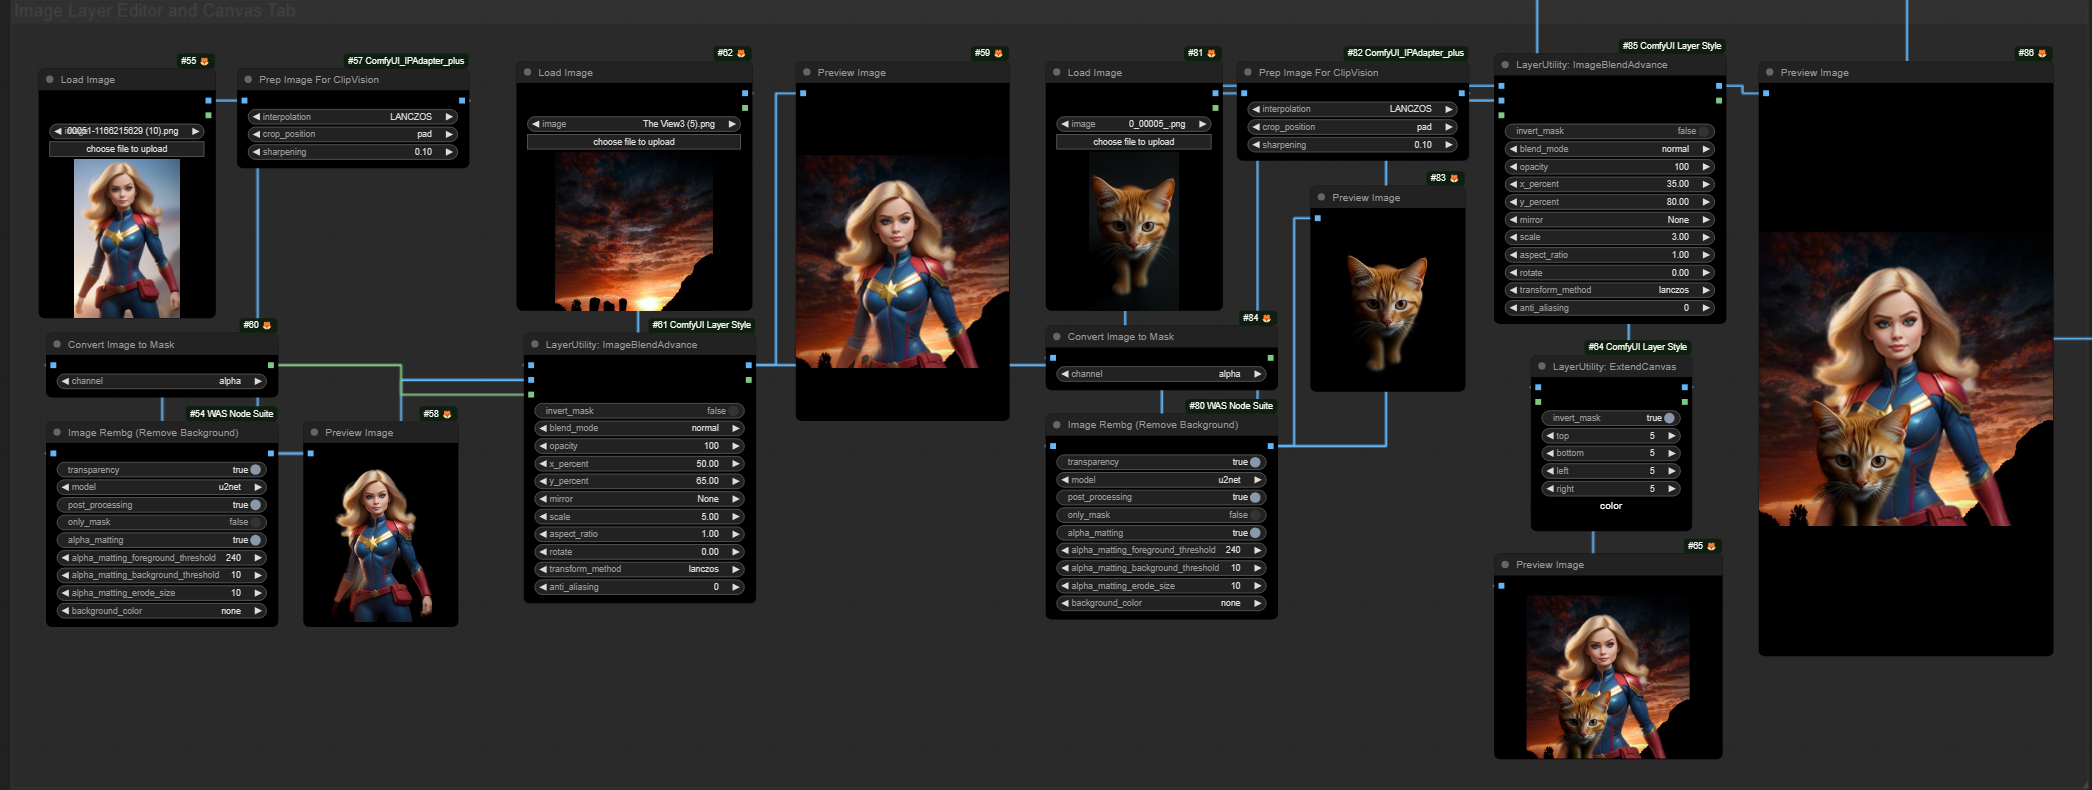
Task: Open the model u2net dropdown in #54 Image Rembg
Action: pyautogui.click(x=160, y=487)
